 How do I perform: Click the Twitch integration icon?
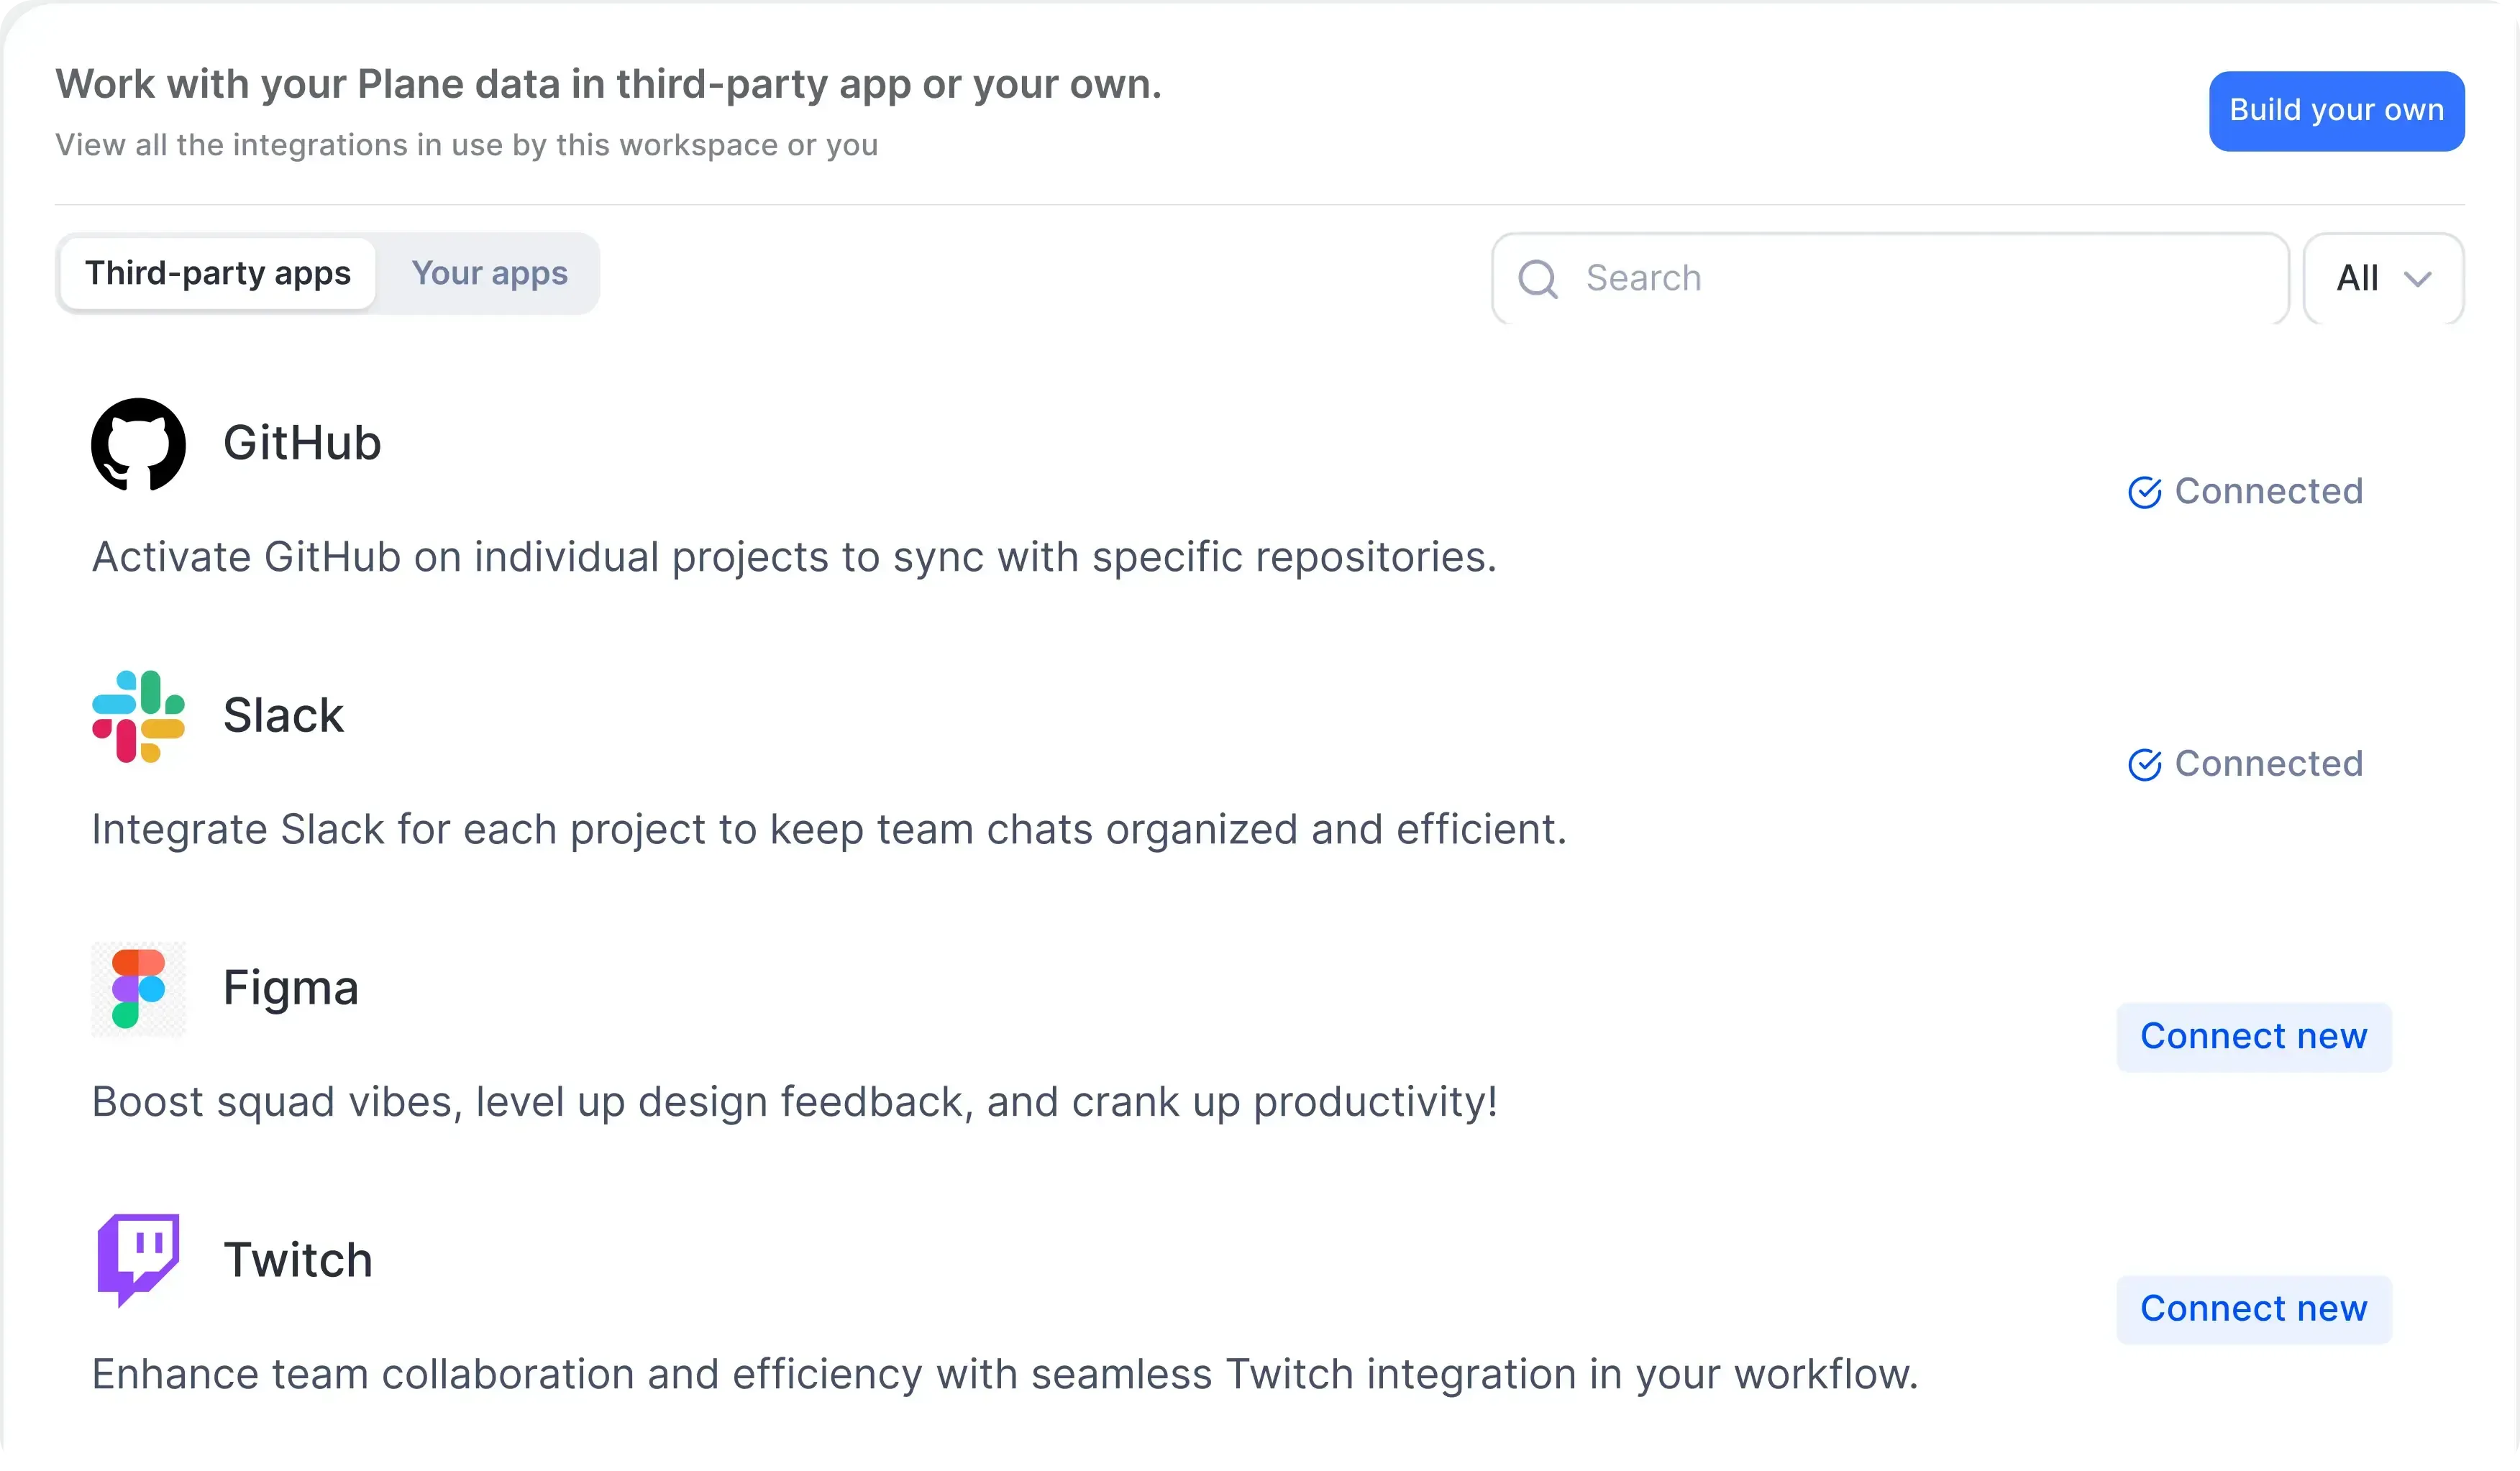(138, 1261)
